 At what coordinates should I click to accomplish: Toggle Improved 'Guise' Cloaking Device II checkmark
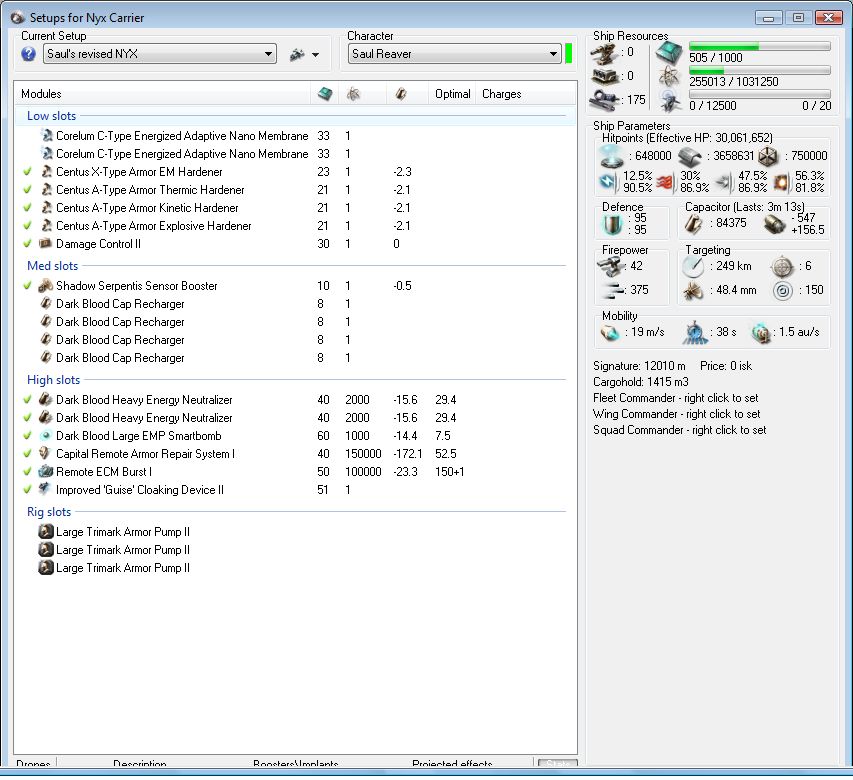point(27,490)
